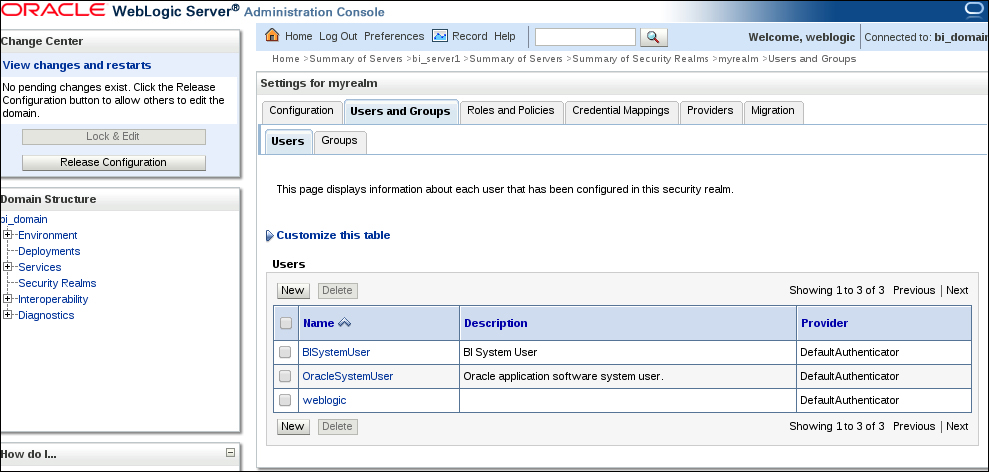The height and width of the screenshot is (472, 989).
Task: Click the Customize this table link
Action: pyautogui.click(x=333, y=235)
